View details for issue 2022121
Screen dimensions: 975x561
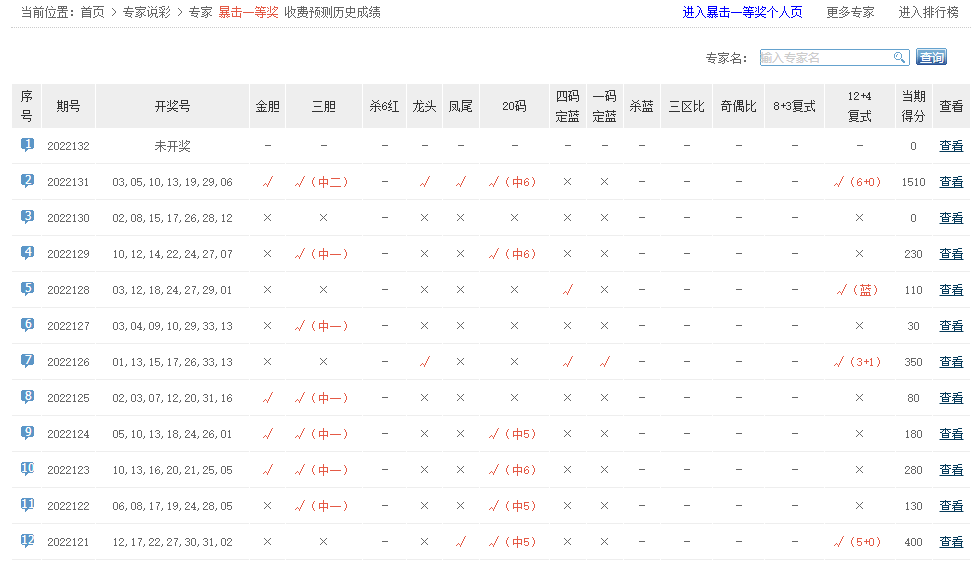(x=951, y=542)
